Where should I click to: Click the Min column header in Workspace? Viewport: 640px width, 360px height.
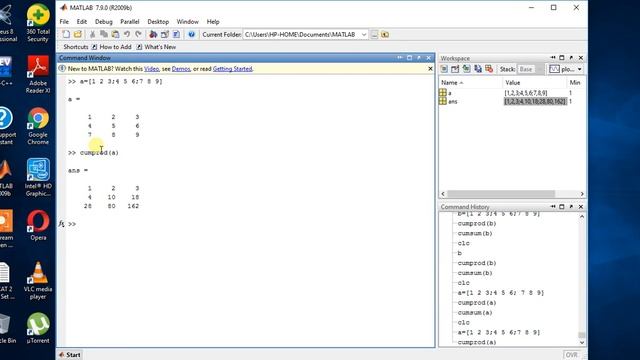click(575, 82)
